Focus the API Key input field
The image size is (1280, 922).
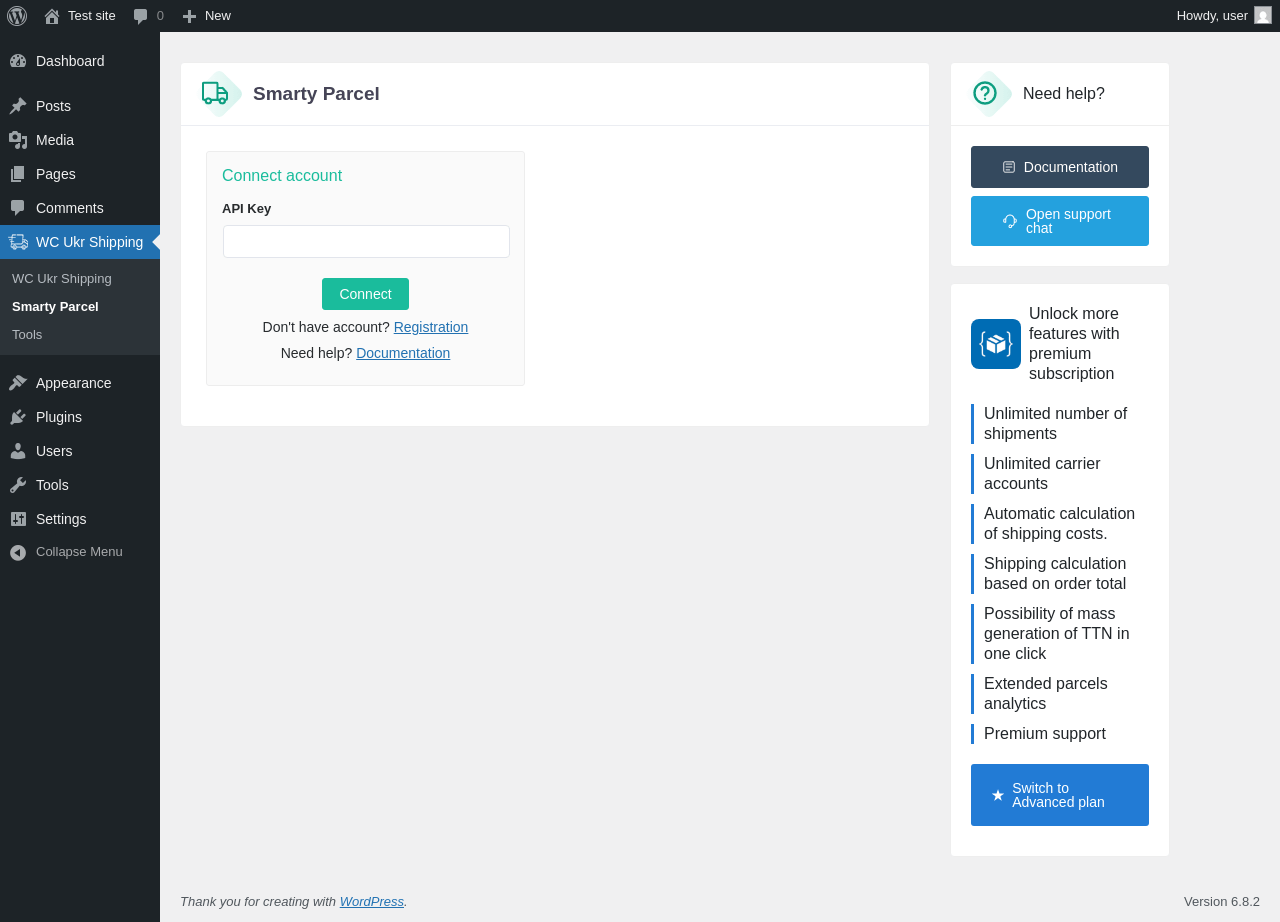(366, 242)
